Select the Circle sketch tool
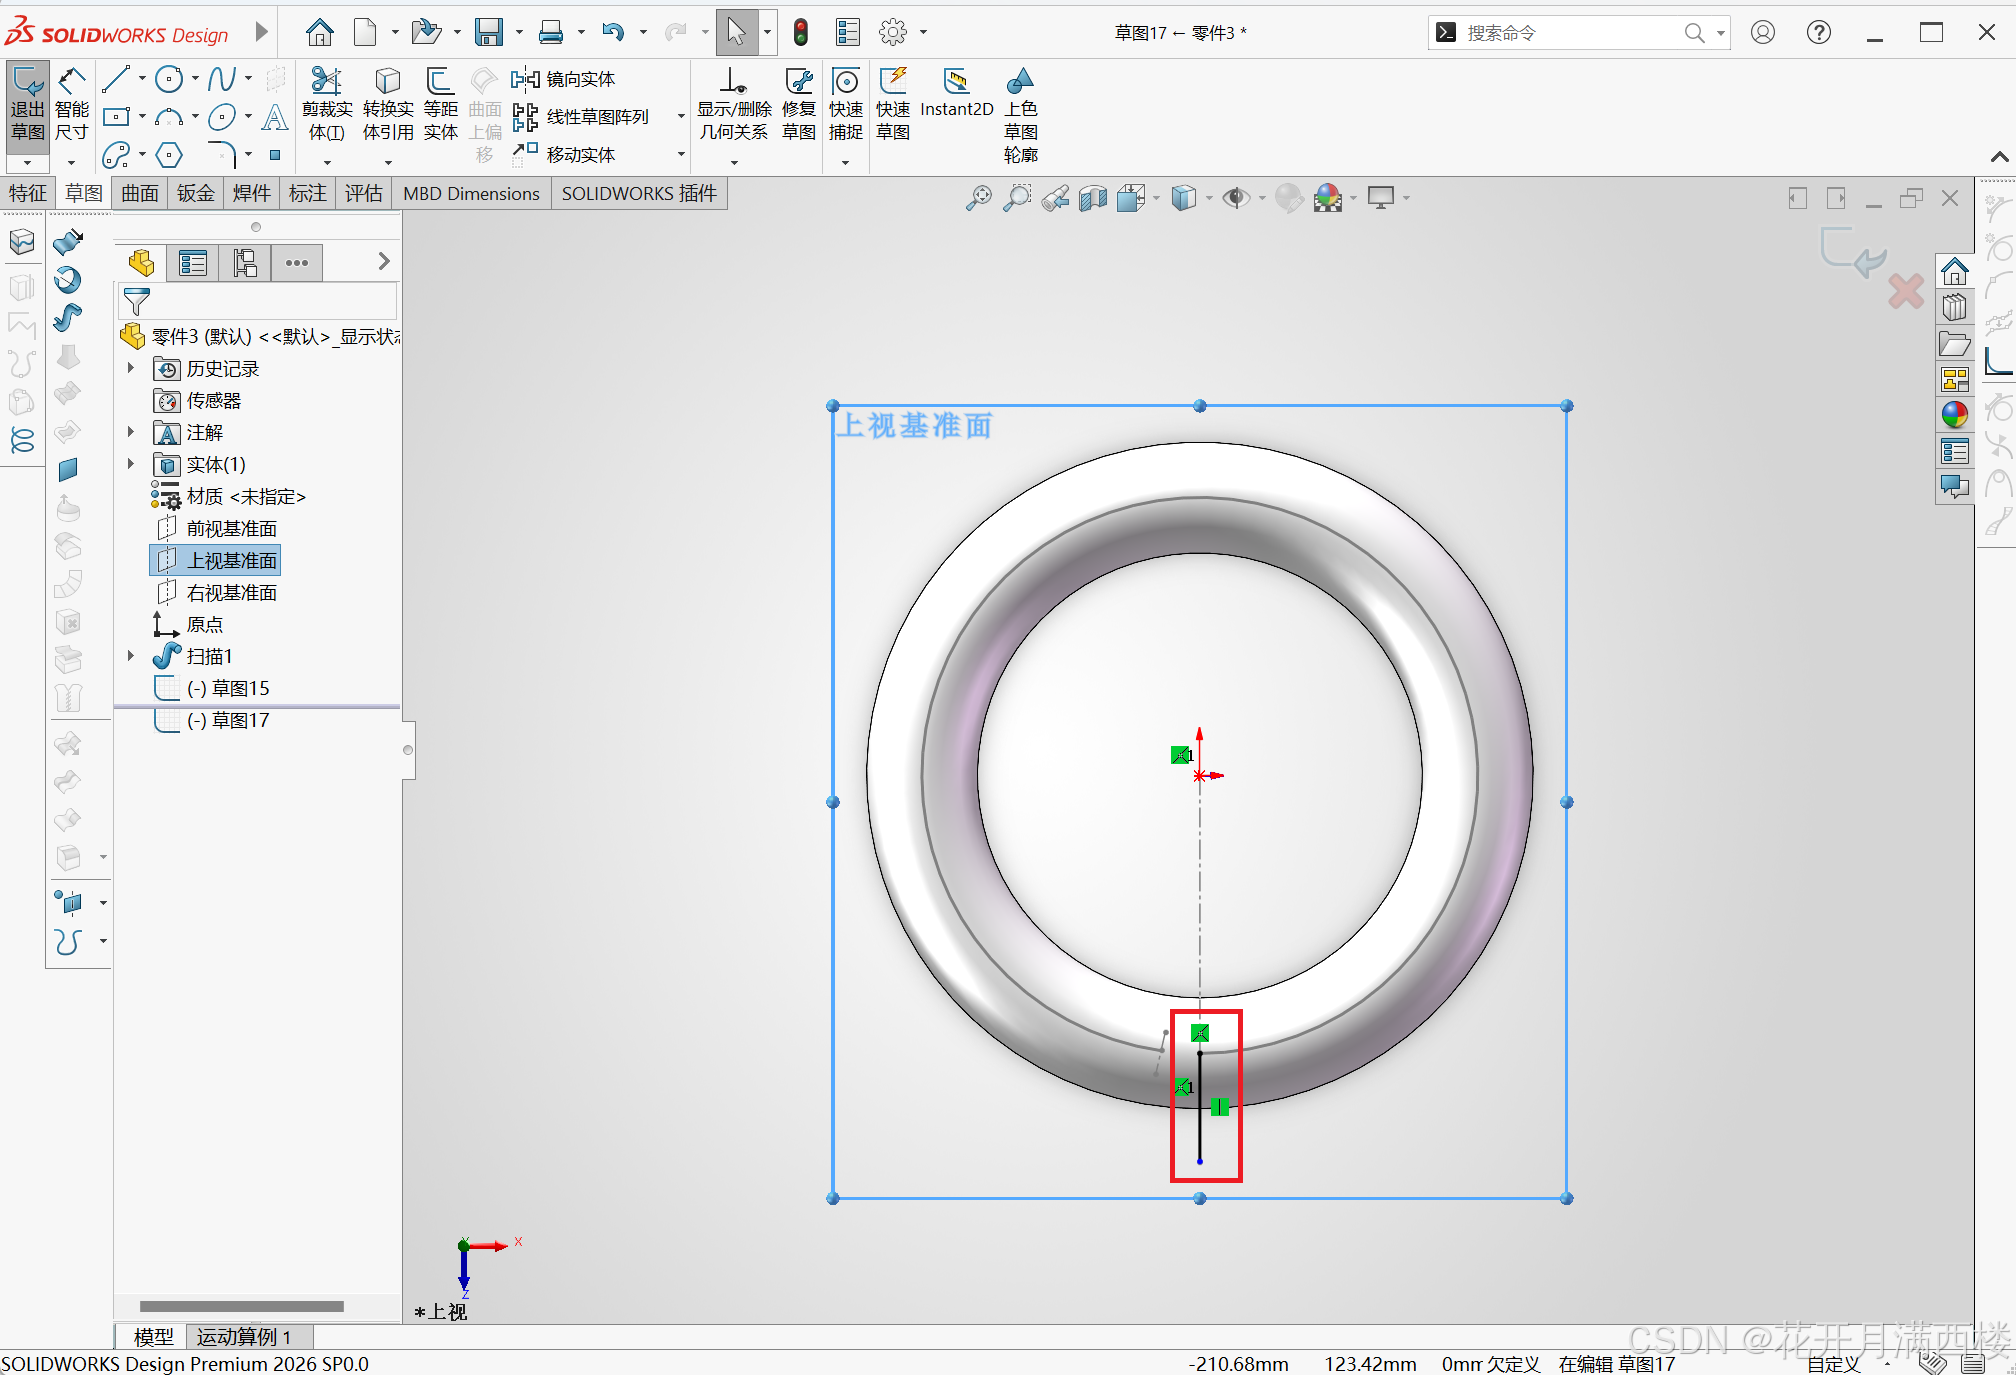Screen dimensions: 2016x1375 (x=169, y=79)
